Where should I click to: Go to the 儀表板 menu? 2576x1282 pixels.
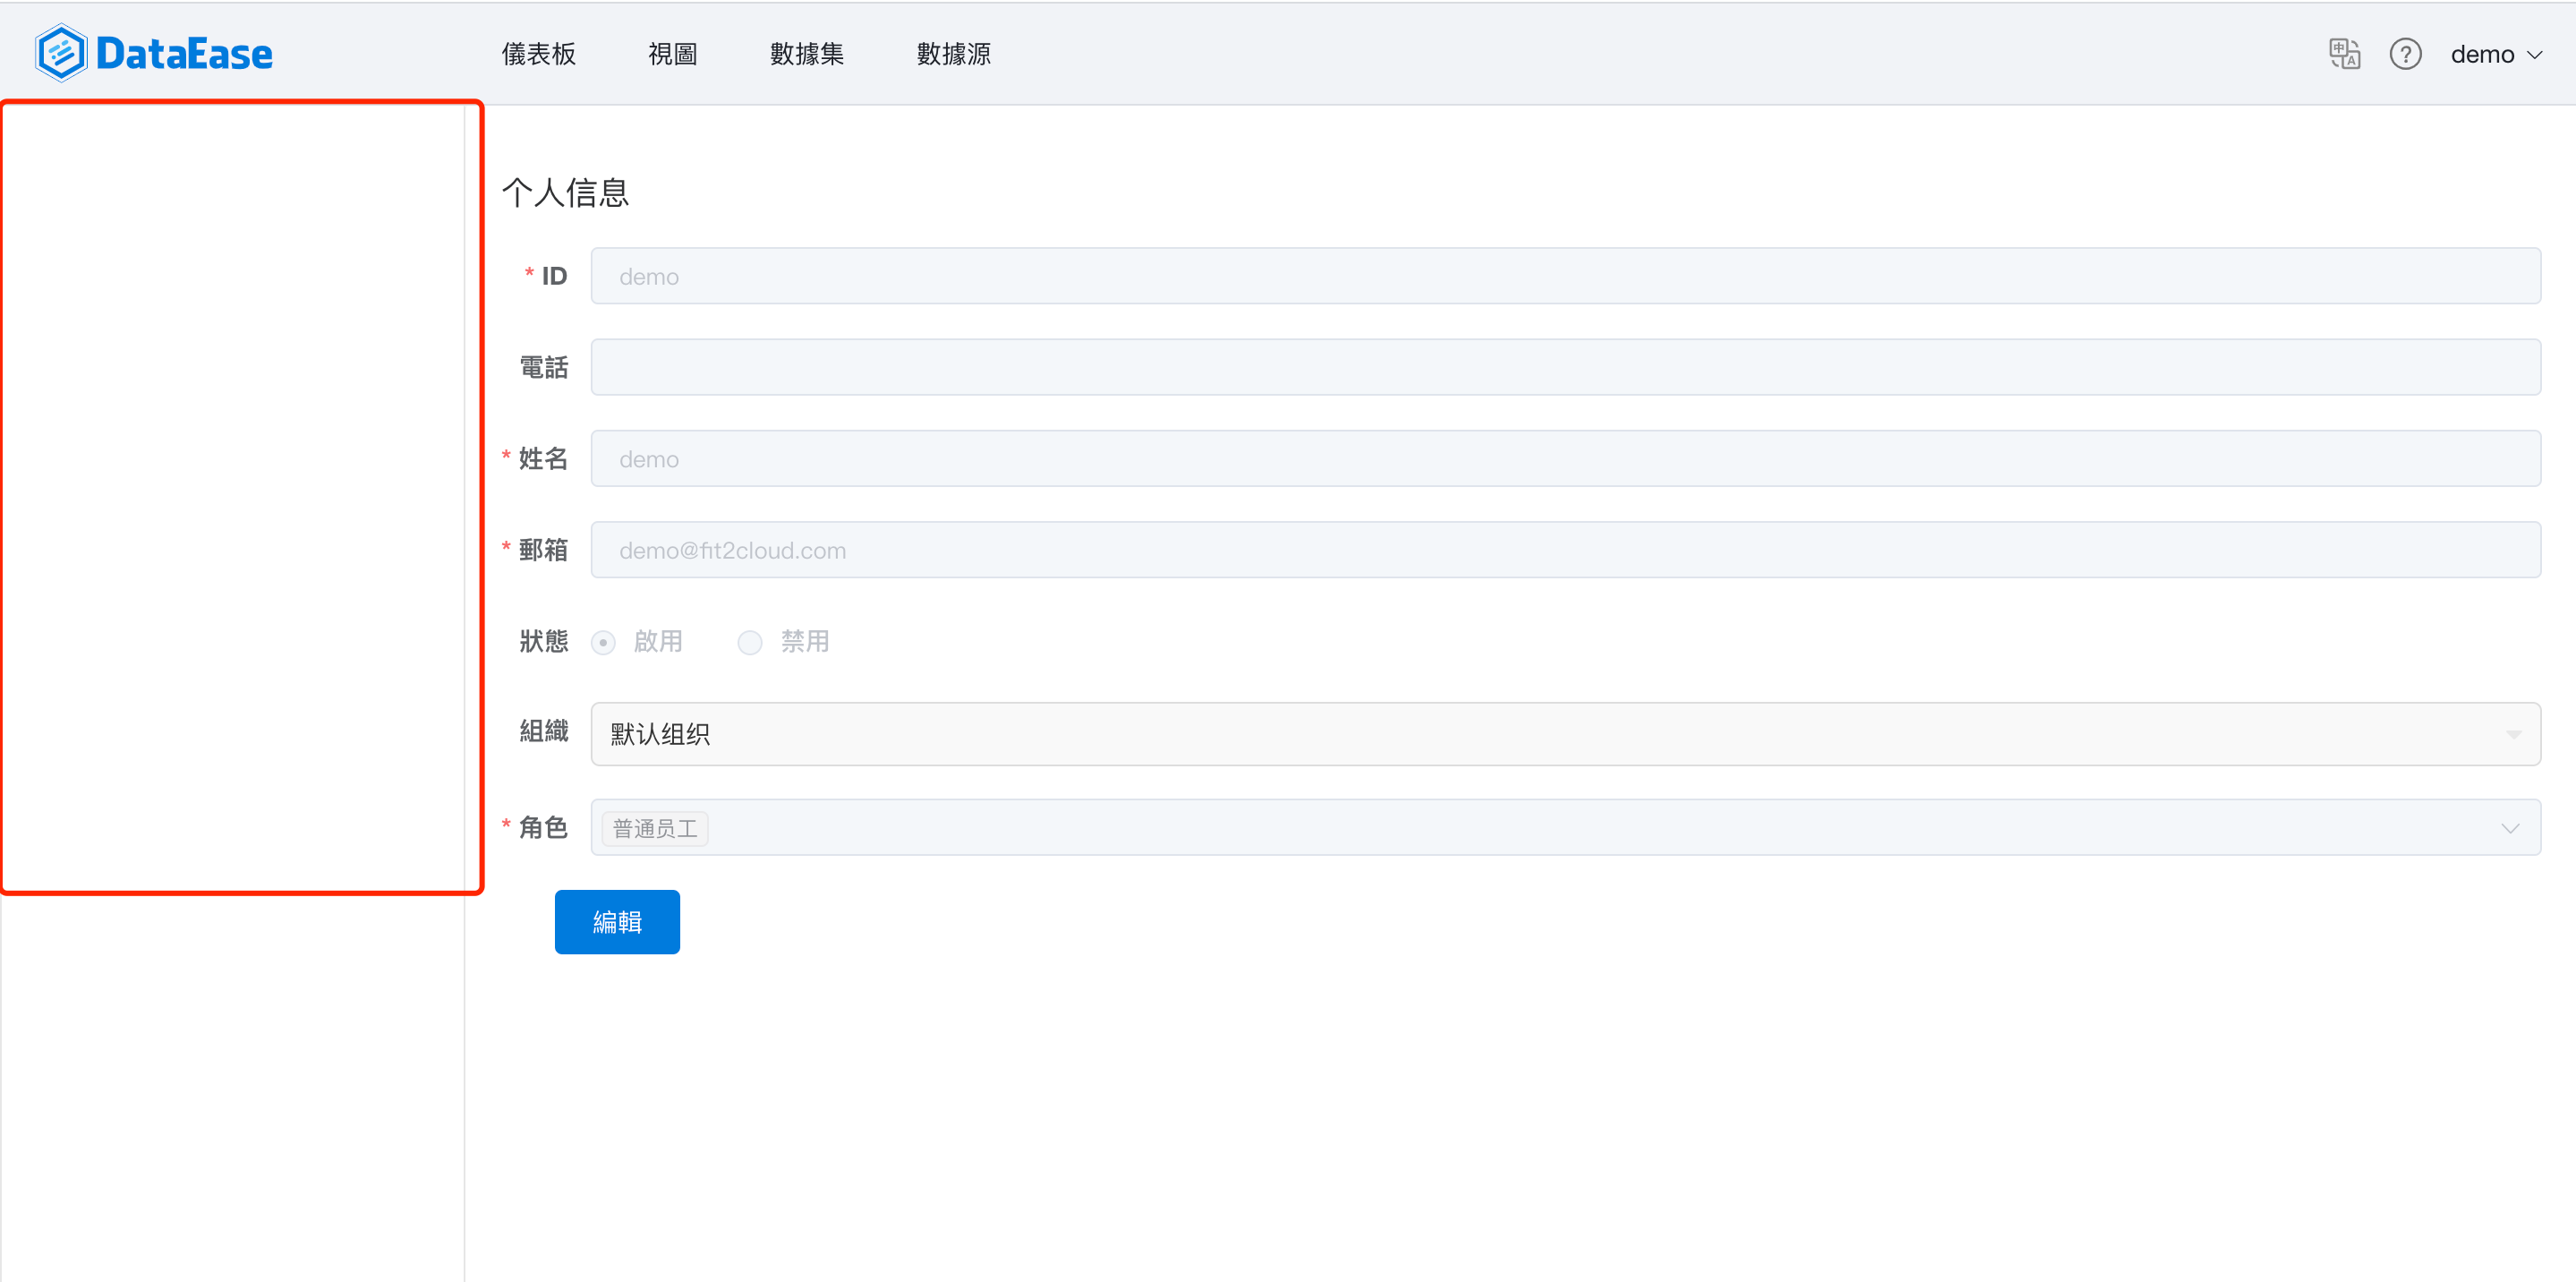538,54
